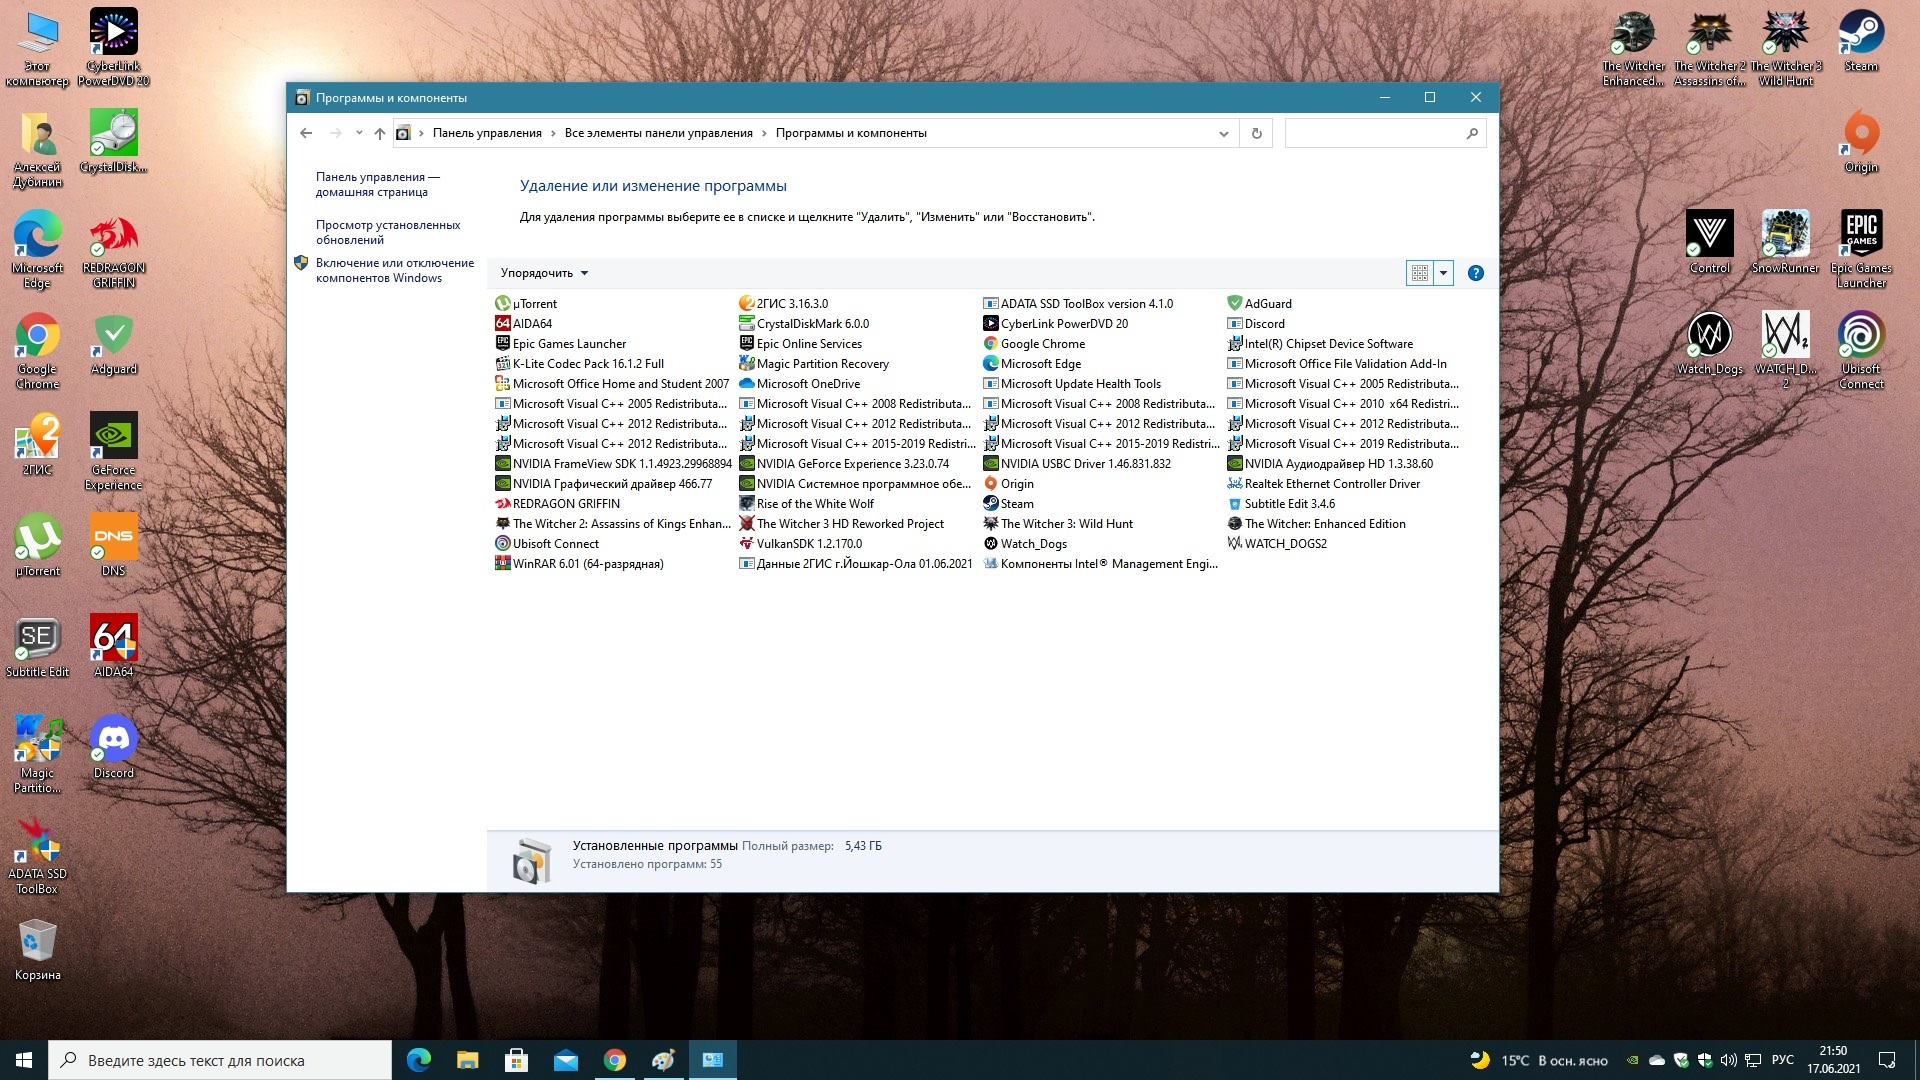Select the Epic Games Launcher desktop icon

(x=1861, y=249)
